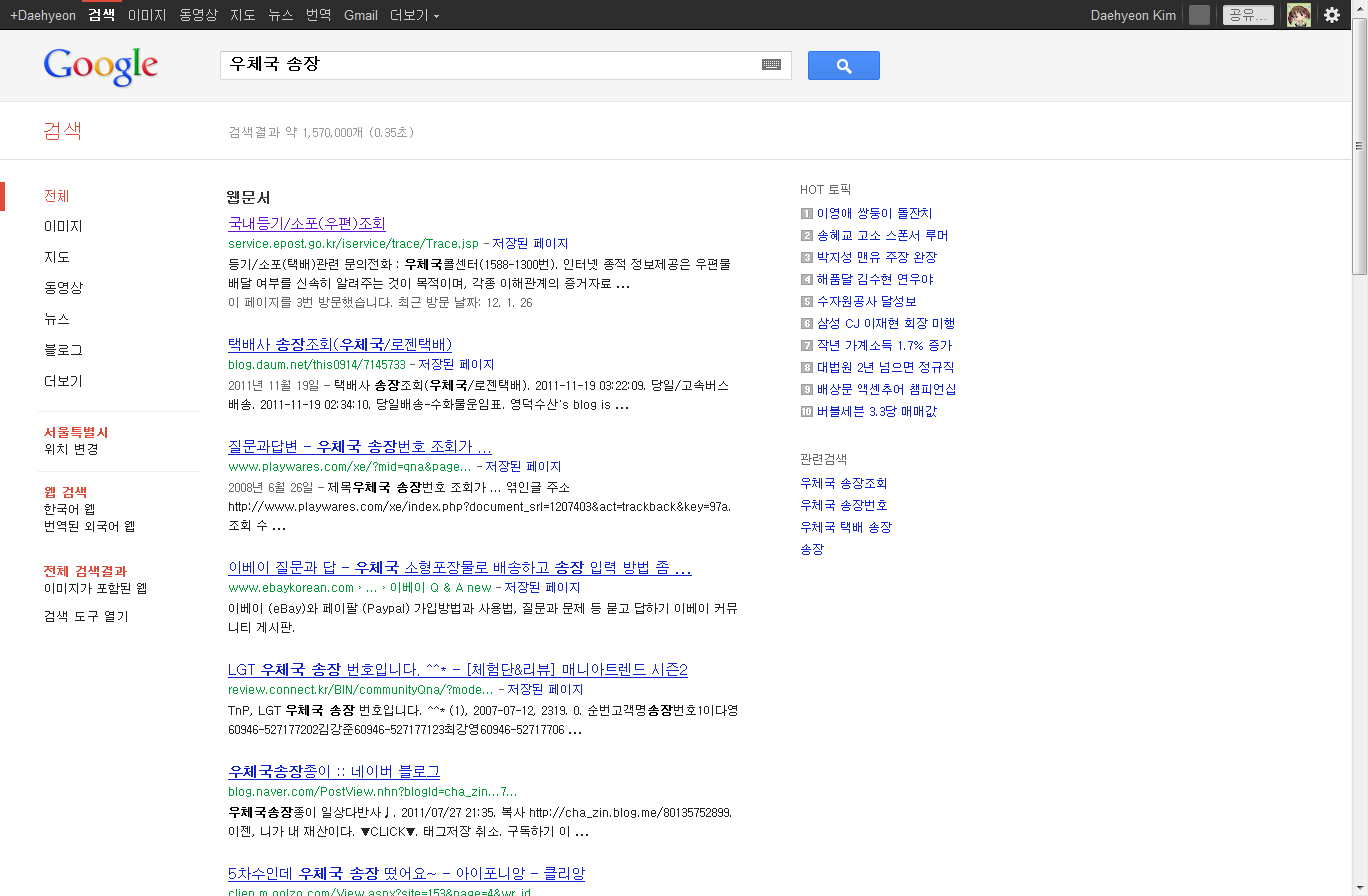The image size is (1368, 896).
Task: Search the single-word related term 송장
Action: [812, 549]
